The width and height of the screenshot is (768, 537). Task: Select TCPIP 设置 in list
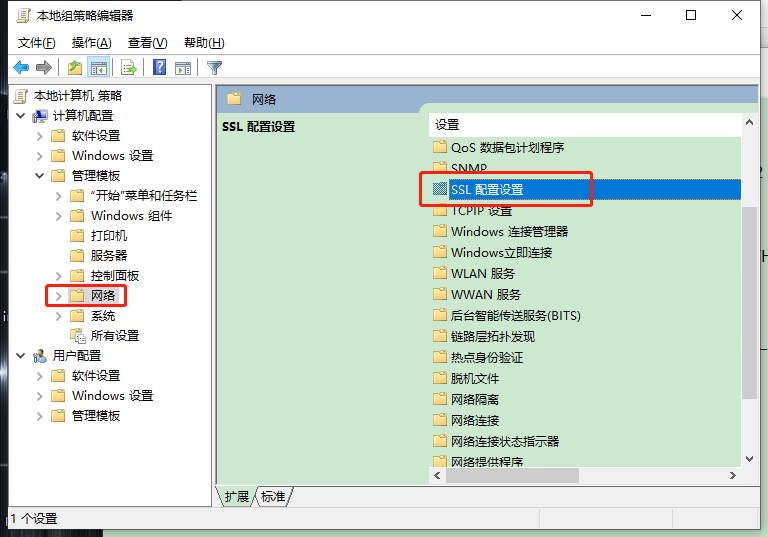pyautogui.click(x=481, y=211)
